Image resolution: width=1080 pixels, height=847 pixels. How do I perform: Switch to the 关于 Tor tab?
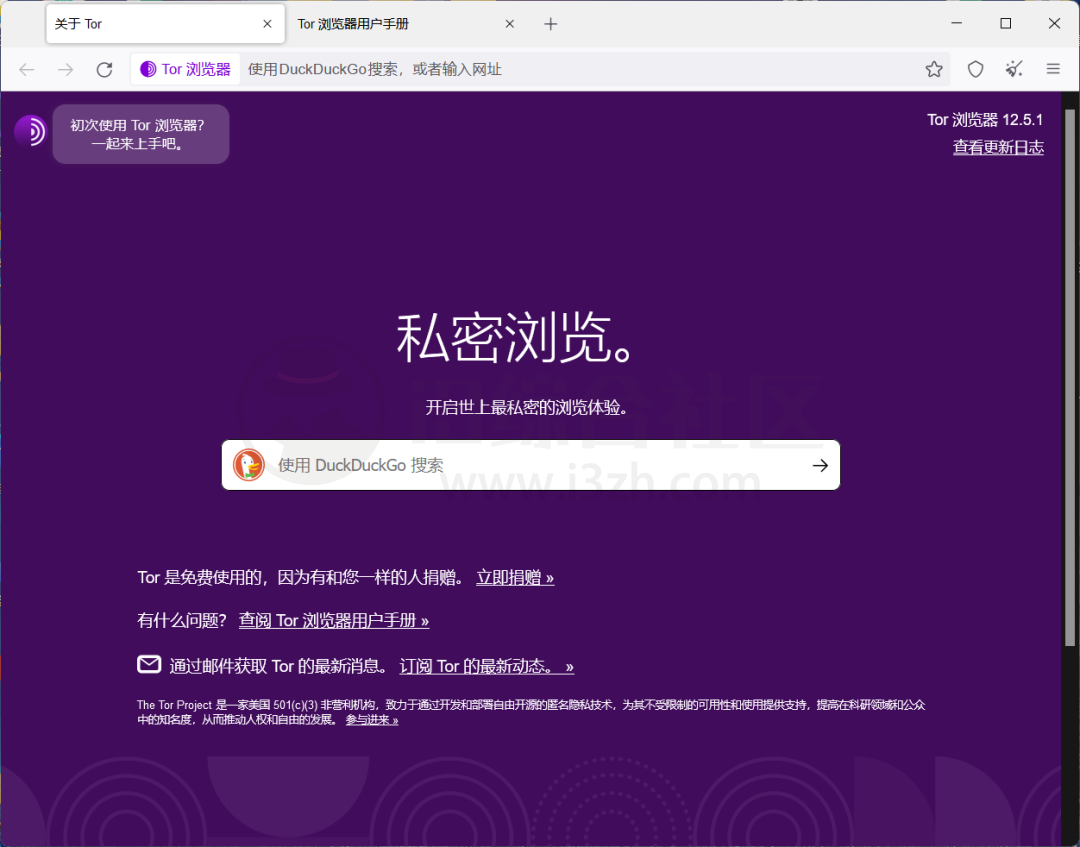165,24
